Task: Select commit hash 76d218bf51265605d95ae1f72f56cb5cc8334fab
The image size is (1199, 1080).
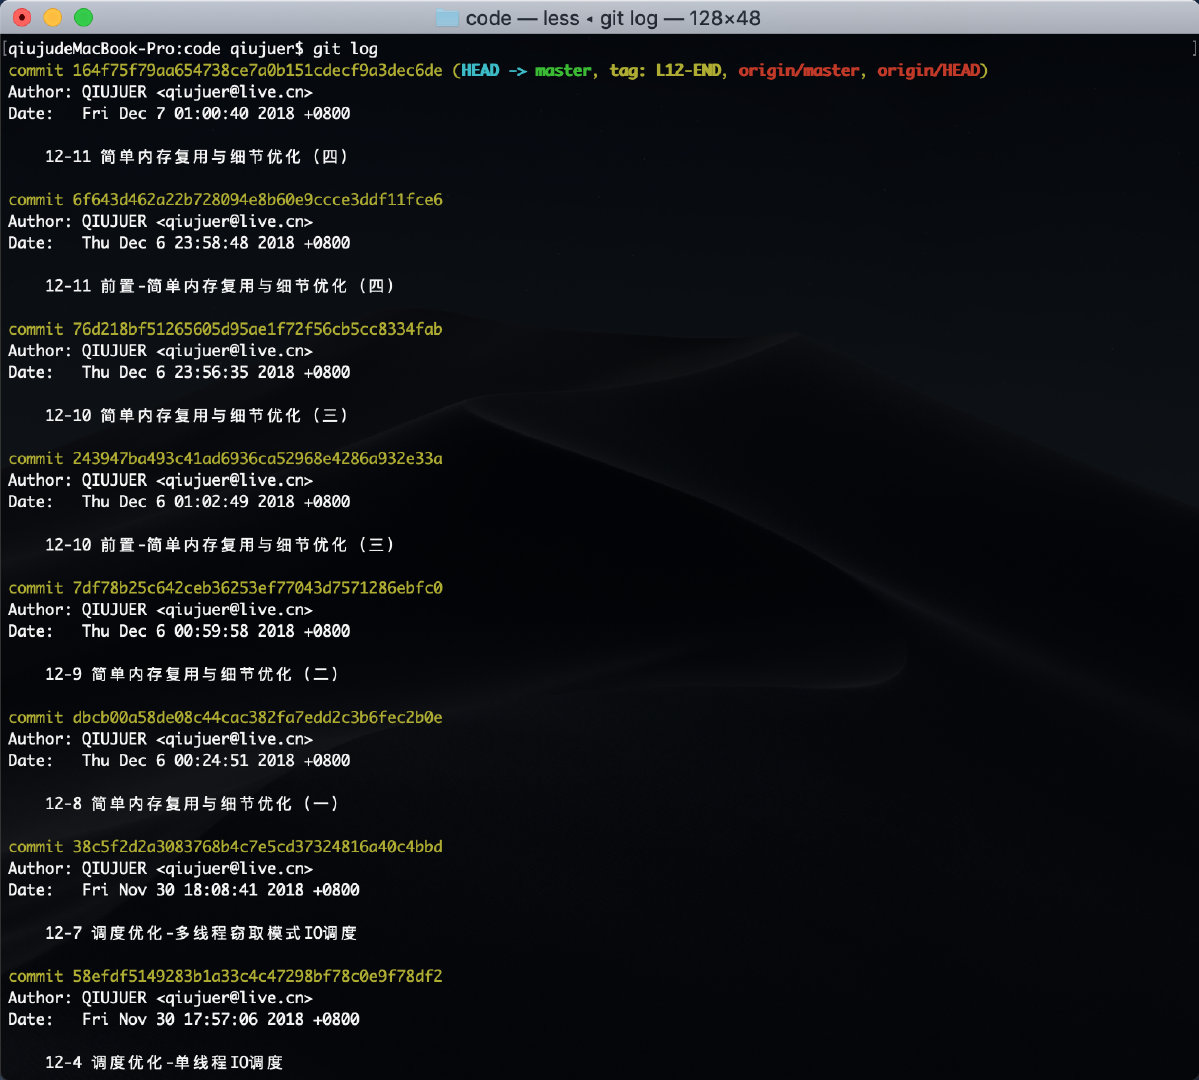Action: pyautogui.click(x=257, y=329)
